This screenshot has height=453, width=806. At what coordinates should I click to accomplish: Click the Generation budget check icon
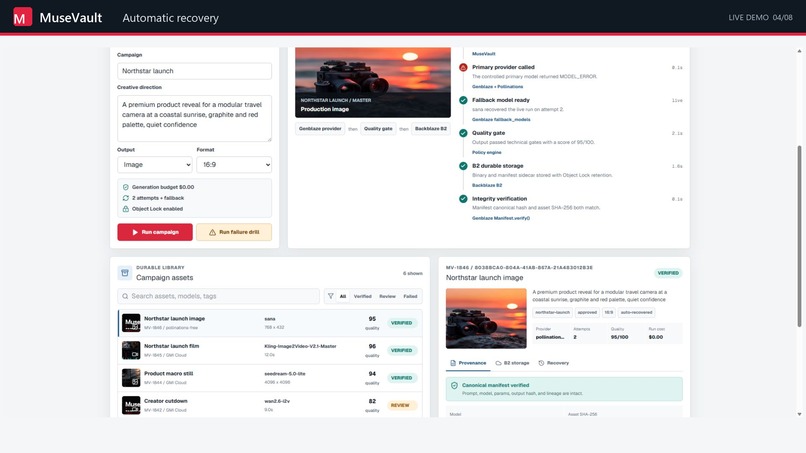[x=125, y=187]
